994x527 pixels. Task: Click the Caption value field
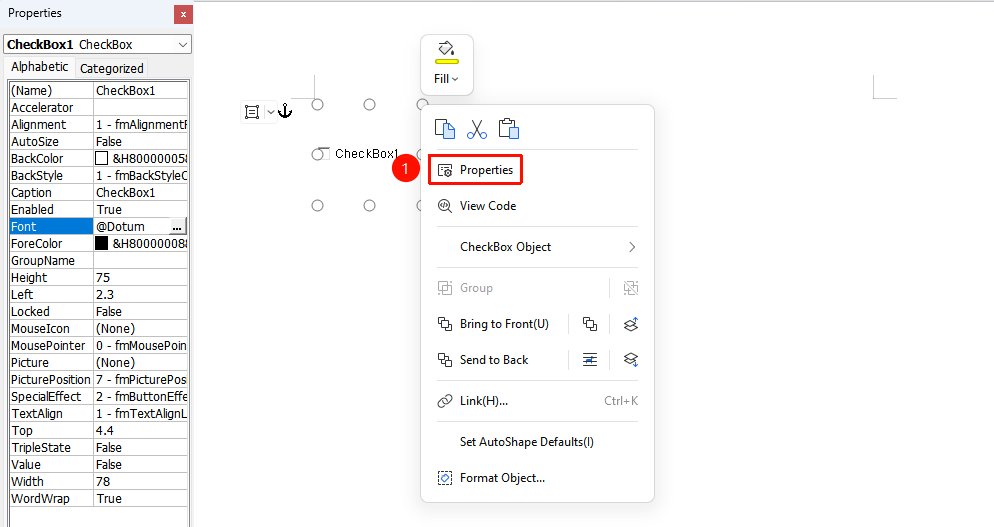pos(141,193)
